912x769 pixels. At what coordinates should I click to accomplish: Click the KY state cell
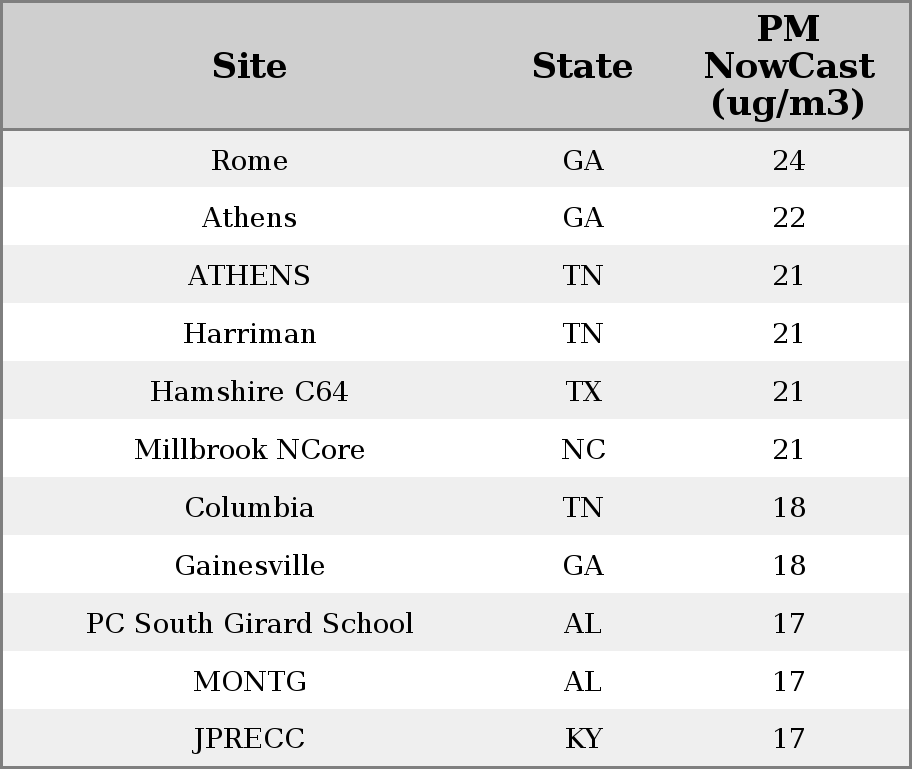point(583,739)
